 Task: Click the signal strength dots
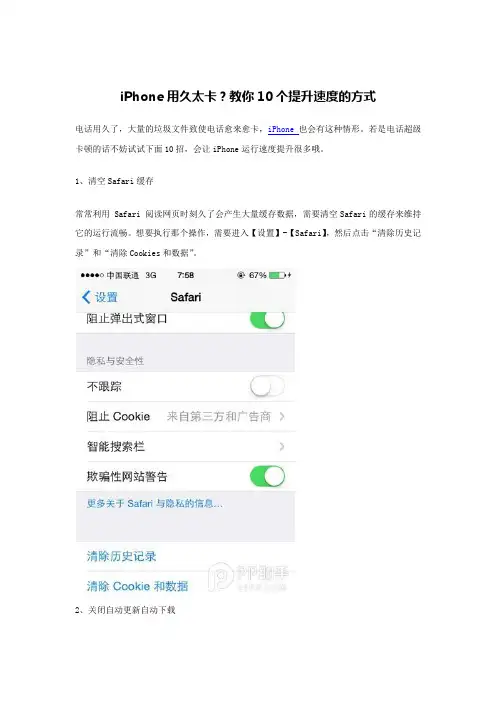(x=92, y=275)
